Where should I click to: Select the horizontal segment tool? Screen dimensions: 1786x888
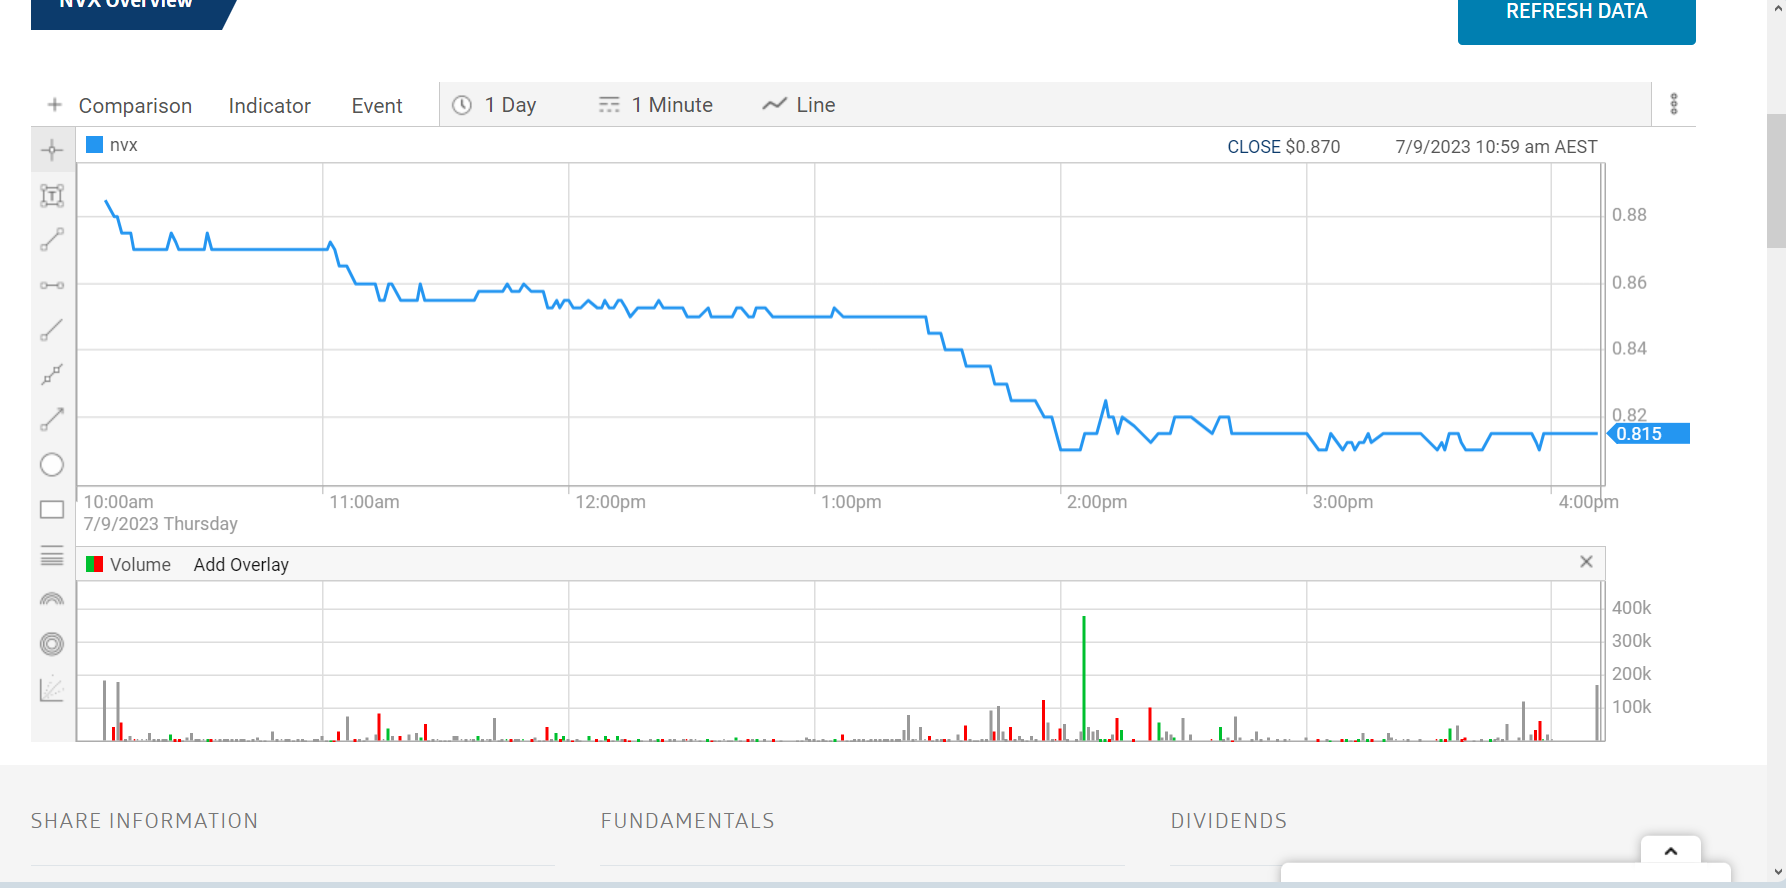[x=52, y=285]
